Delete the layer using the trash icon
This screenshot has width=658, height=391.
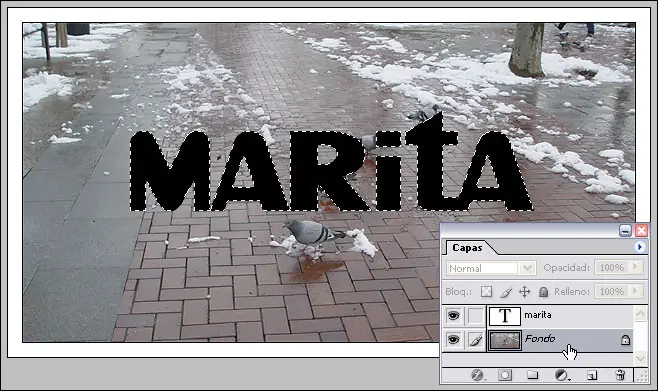[x=620, y=375]
